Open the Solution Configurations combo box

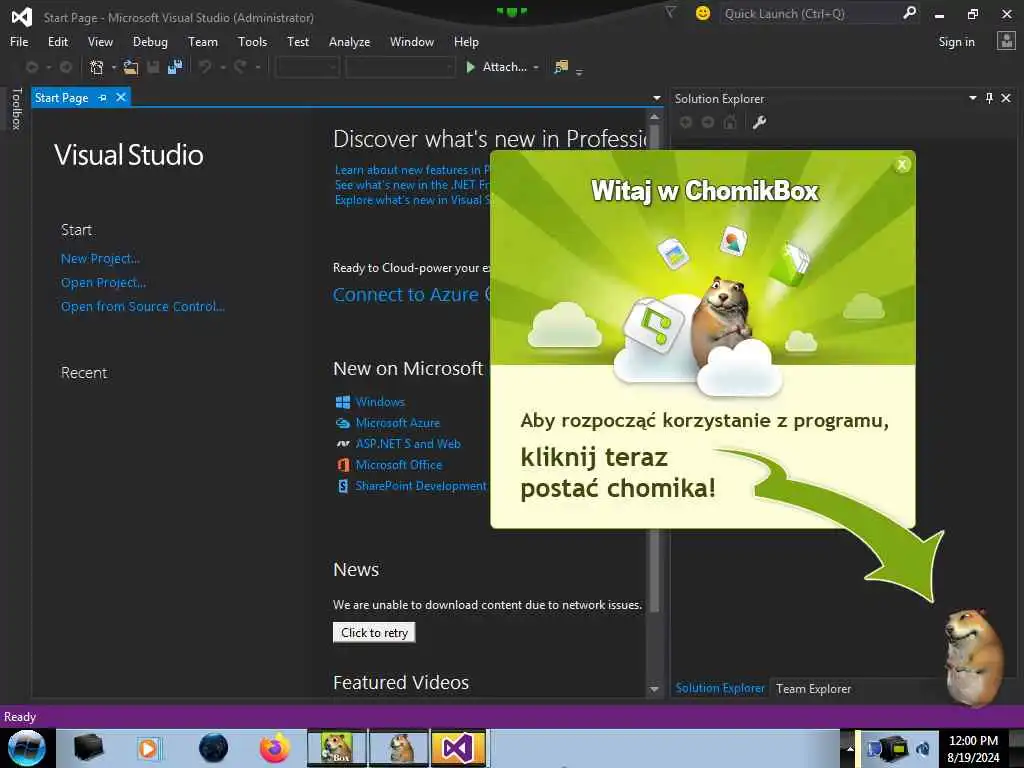click(307, 67)
